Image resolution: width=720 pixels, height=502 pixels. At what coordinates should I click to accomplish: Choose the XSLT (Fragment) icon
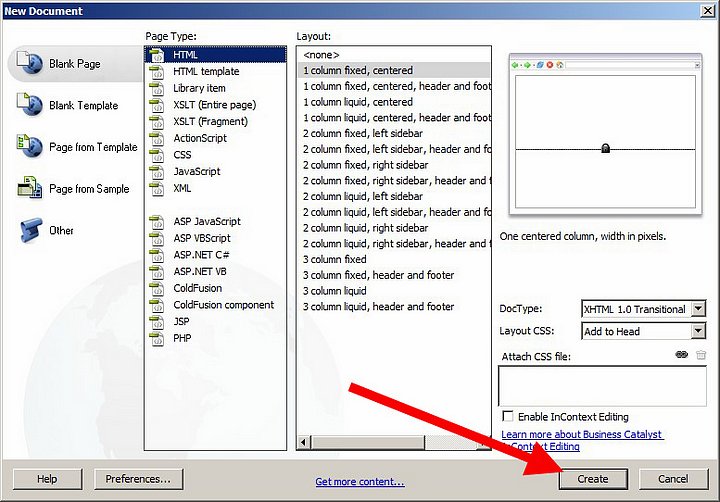[x=157, y=122]
